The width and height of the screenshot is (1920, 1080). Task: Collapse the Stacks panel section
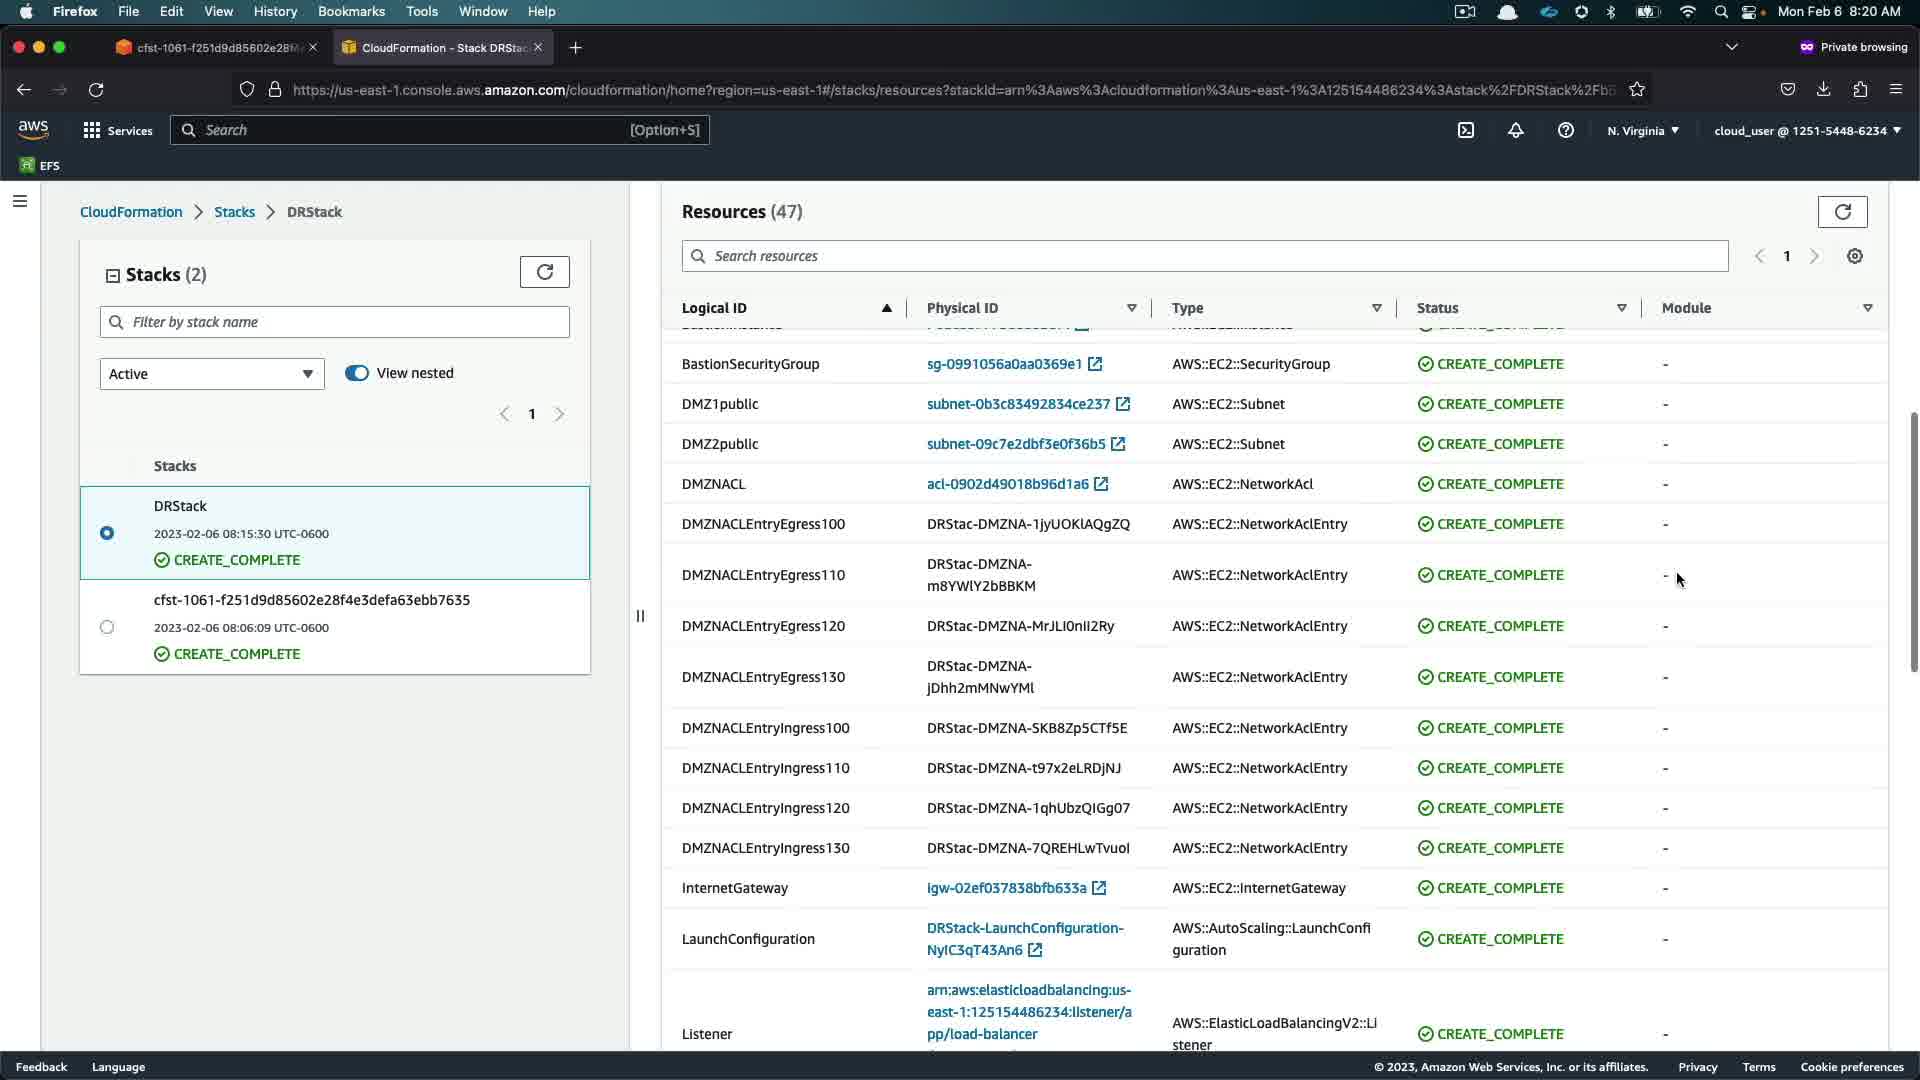click(113, 275)
